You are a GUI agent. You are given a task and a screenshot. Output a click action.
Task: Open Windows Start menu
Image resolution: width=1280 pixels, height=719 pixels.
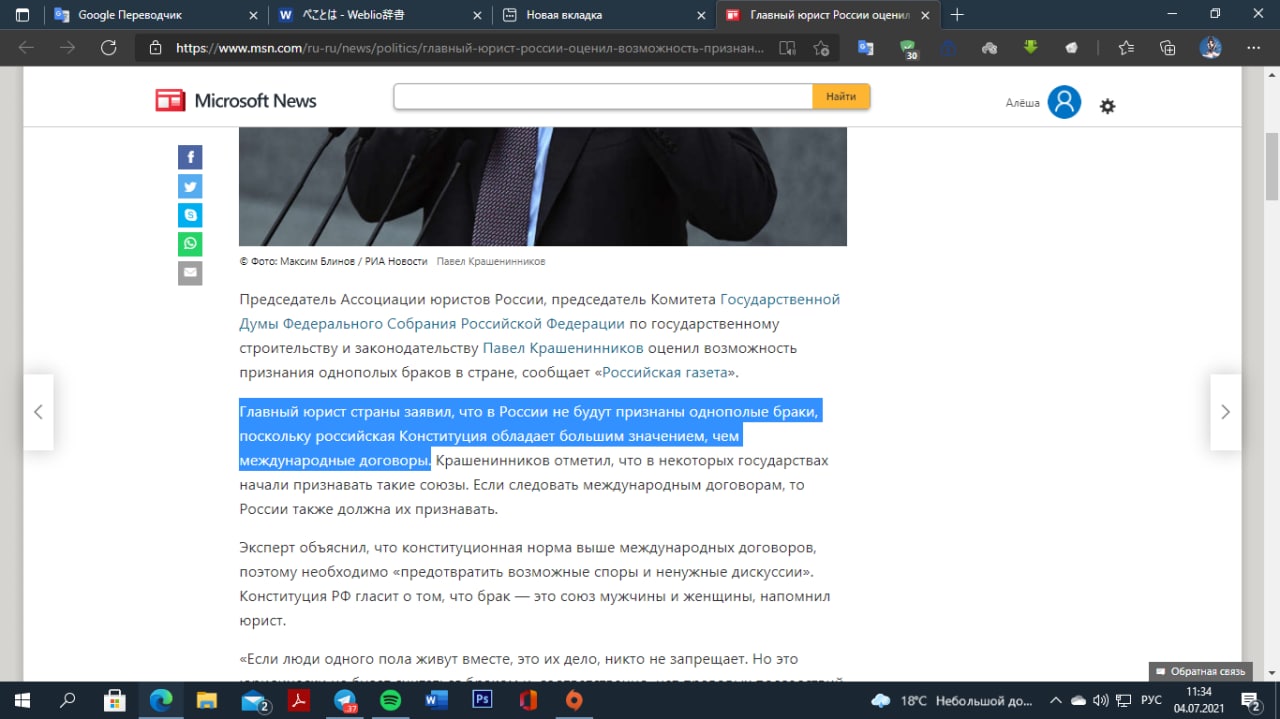pyautogui.click(x=22, y=700)
